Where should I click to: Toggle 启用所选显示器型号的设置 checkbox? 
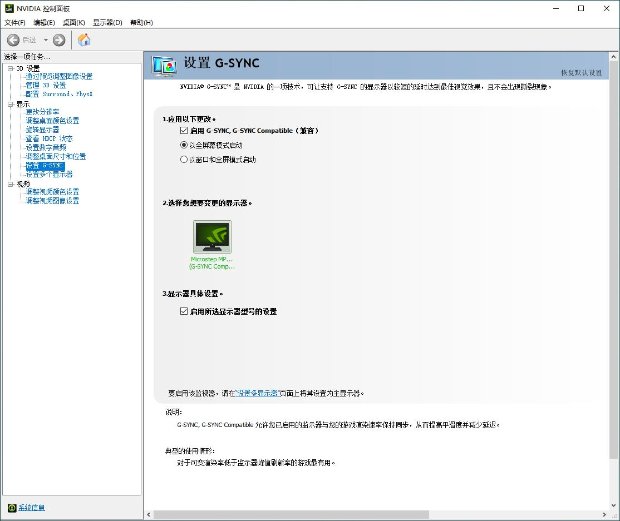183,311
